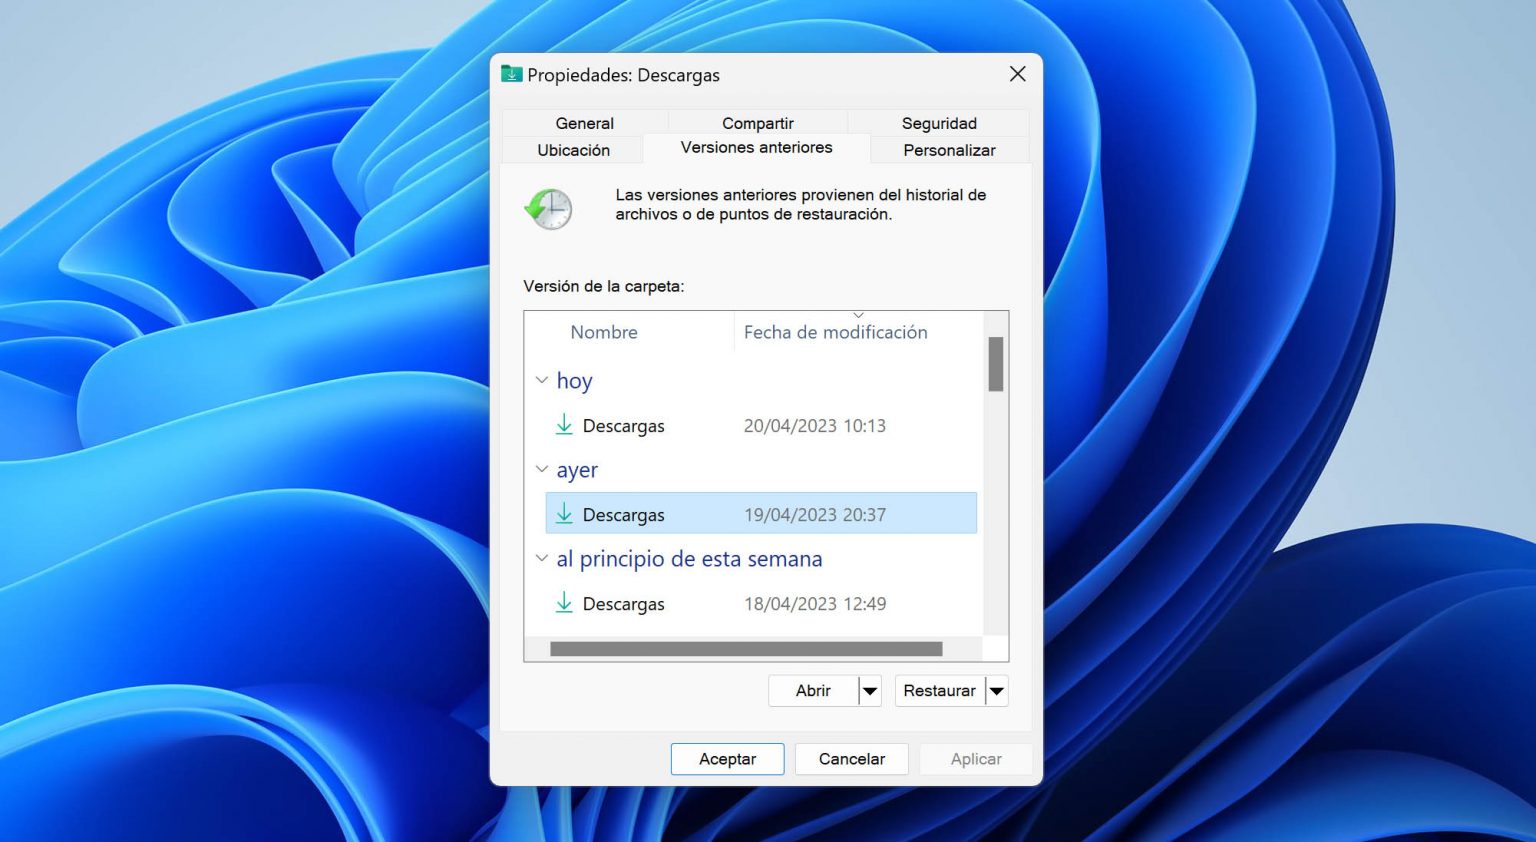This screenshot has width=1536, height=842.
Task: Switch to the Seguridad tab
Action: (938, 122)
